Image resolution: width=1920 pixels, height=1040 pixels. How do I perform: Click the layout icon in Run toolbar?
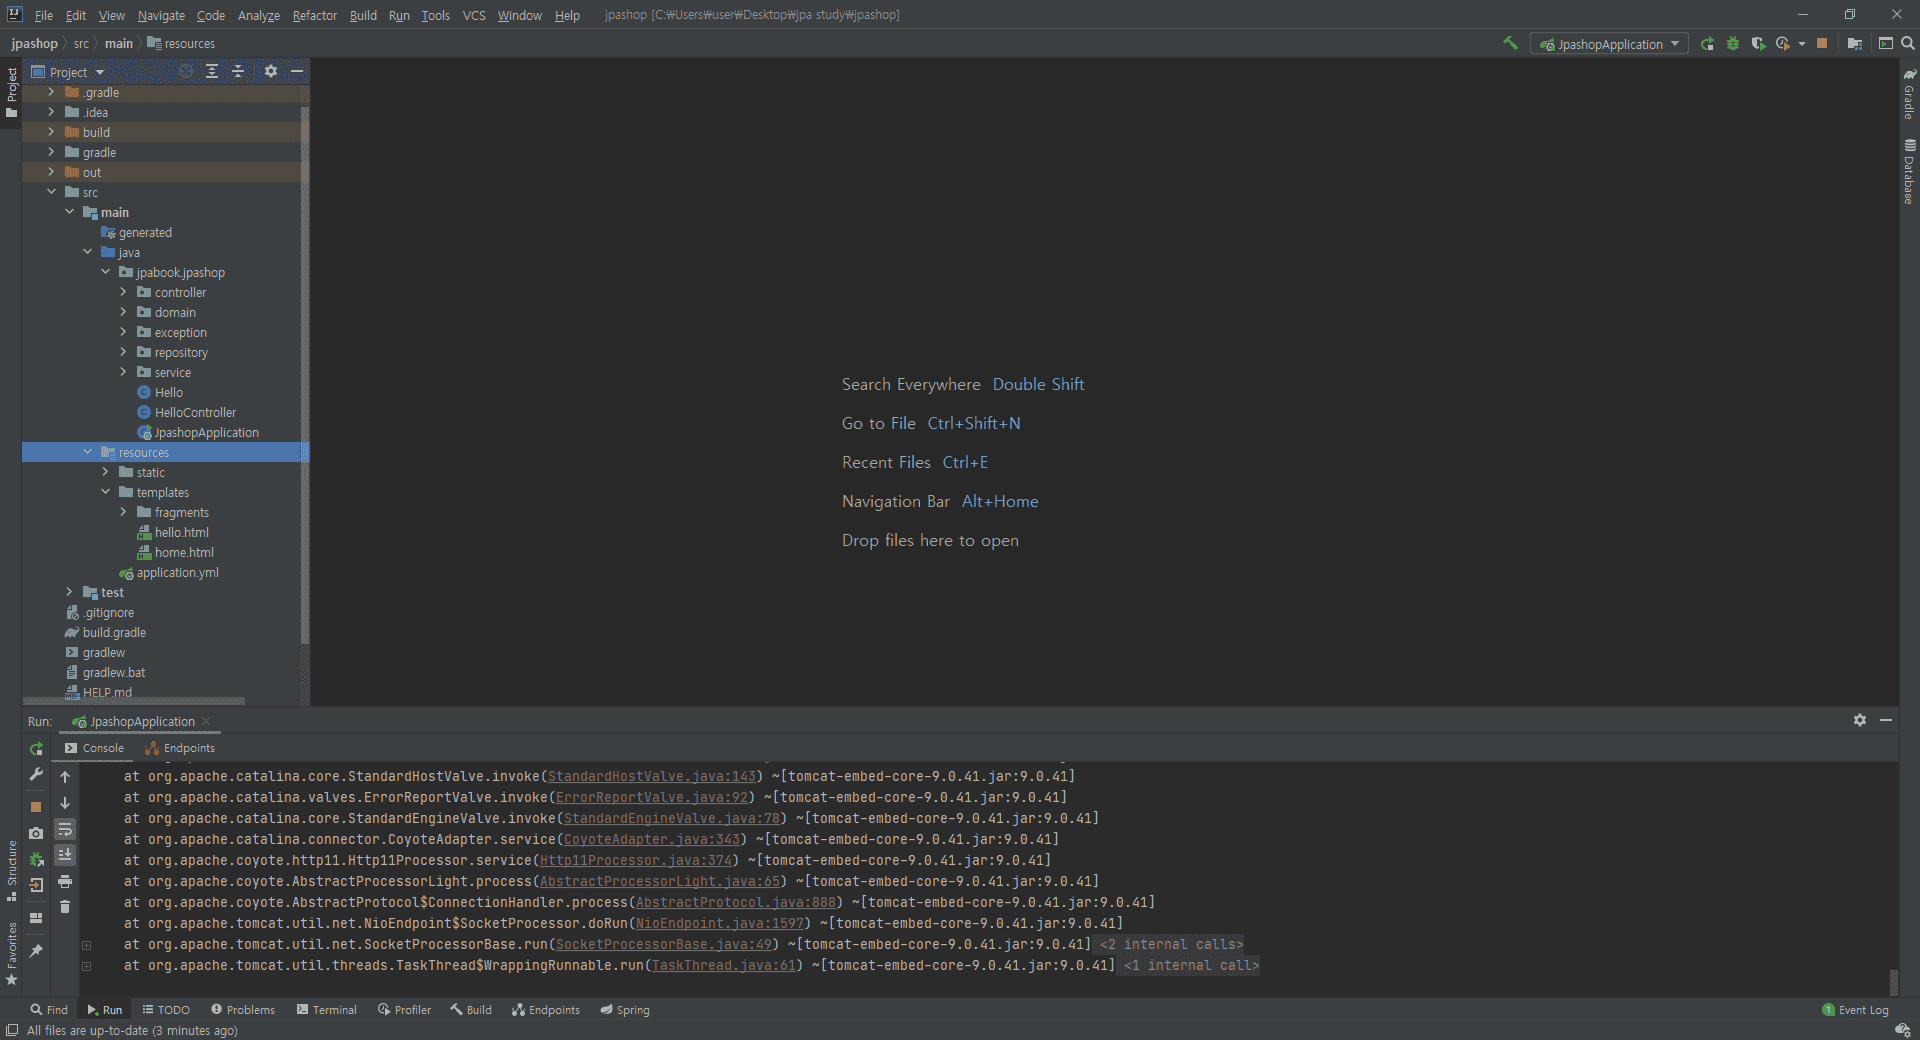pos(36,917)
